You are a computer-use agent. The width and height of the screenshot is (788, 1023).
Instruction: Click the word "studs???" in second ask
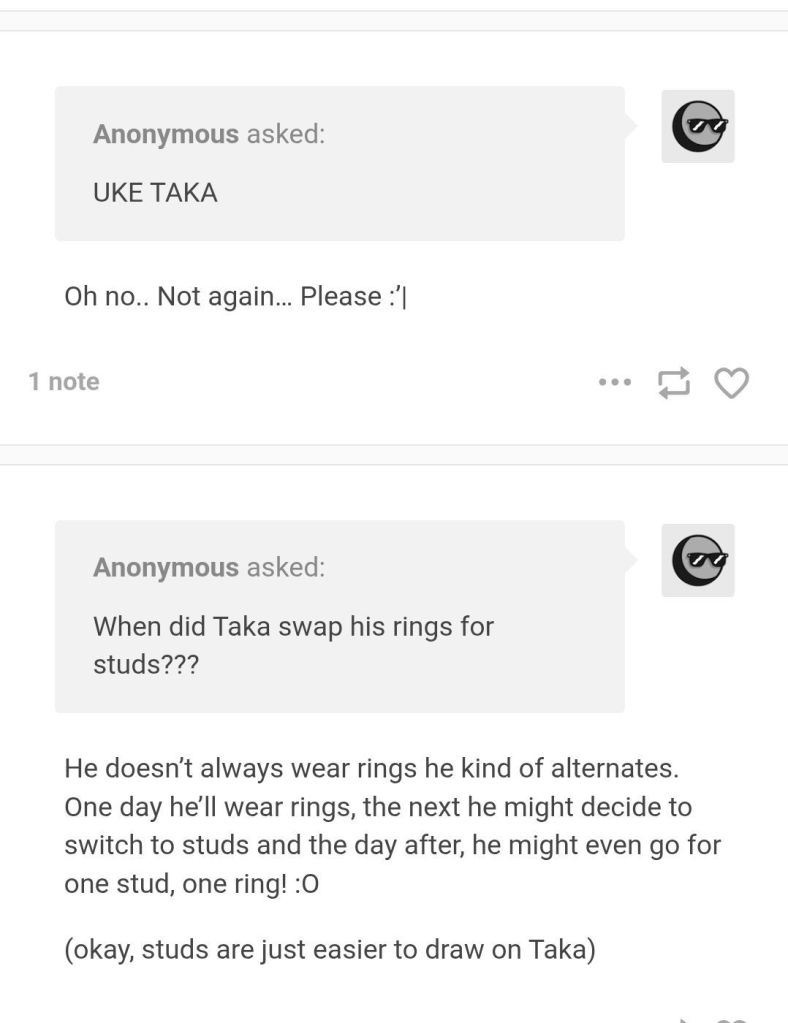tap(146, 665)
